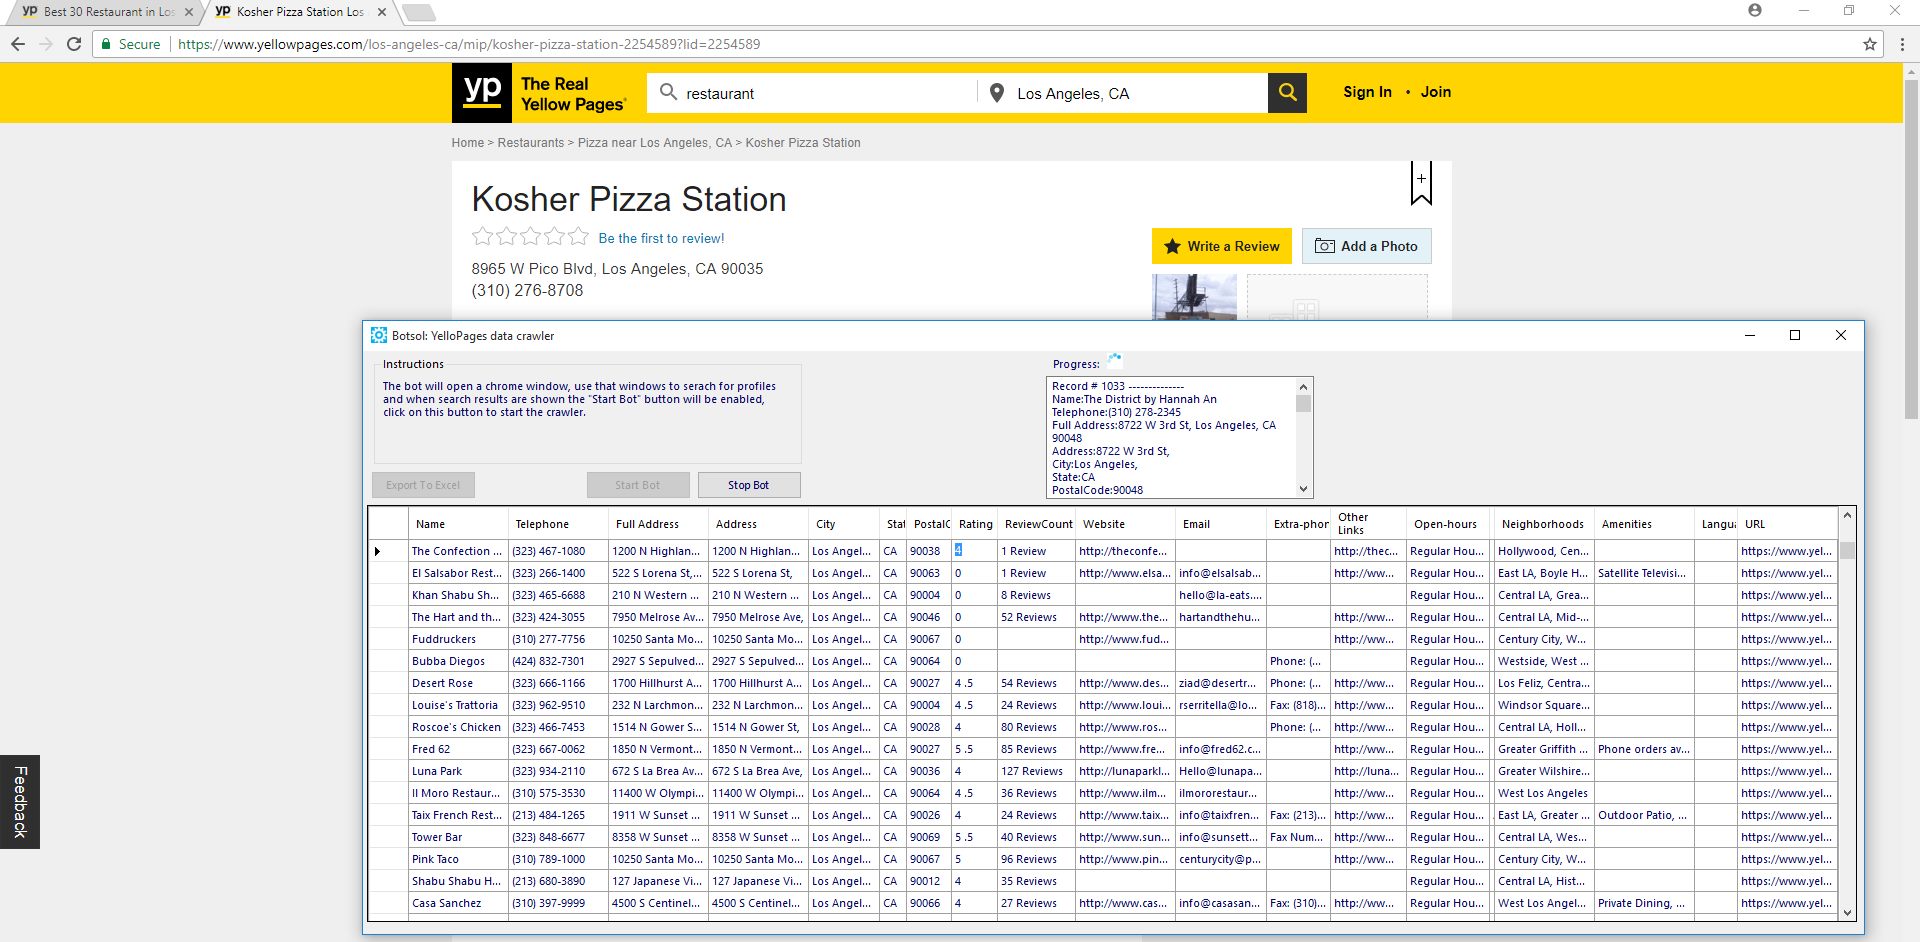Screen dimensions: 1920x942
Task: Click the business photo thumbnail
Action: point(1194,297)
